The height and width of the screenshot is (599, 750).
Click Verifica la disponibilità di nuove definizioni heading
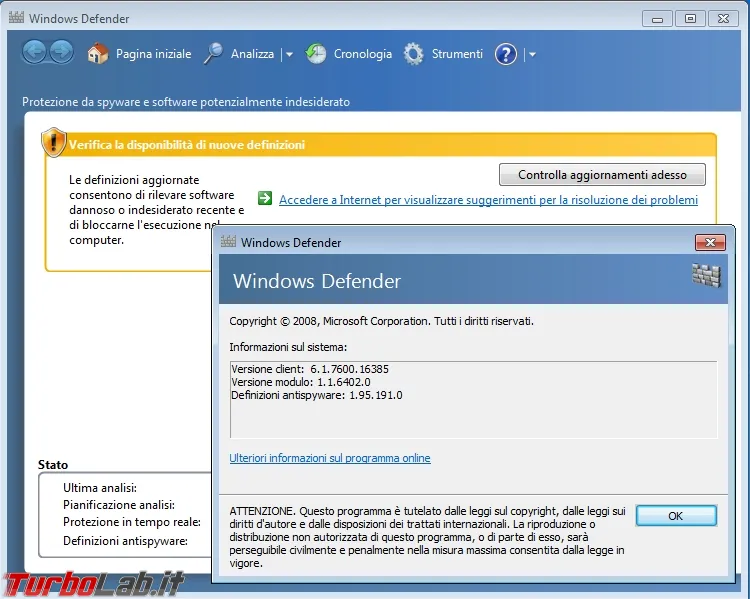[187, 144]
